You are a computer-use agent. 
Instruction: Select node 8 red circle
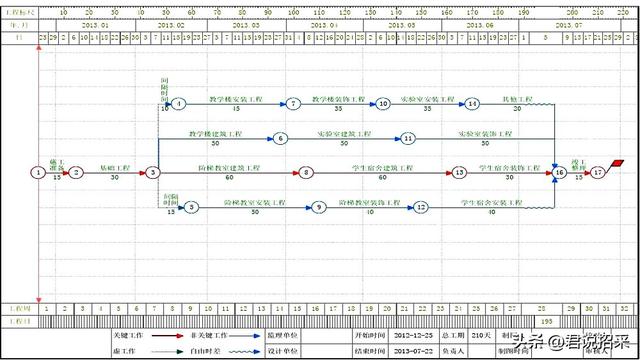click(x=306, y=173)
